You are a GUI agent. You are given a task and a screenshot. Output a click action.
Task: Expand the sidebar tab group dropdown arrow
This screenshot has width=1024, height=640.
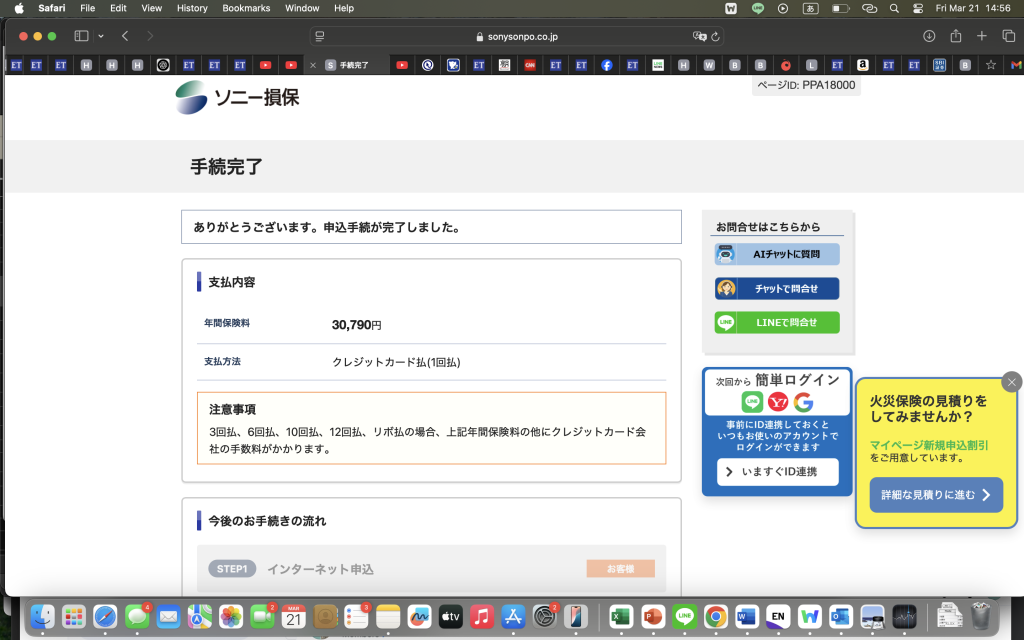click(101, 36)
